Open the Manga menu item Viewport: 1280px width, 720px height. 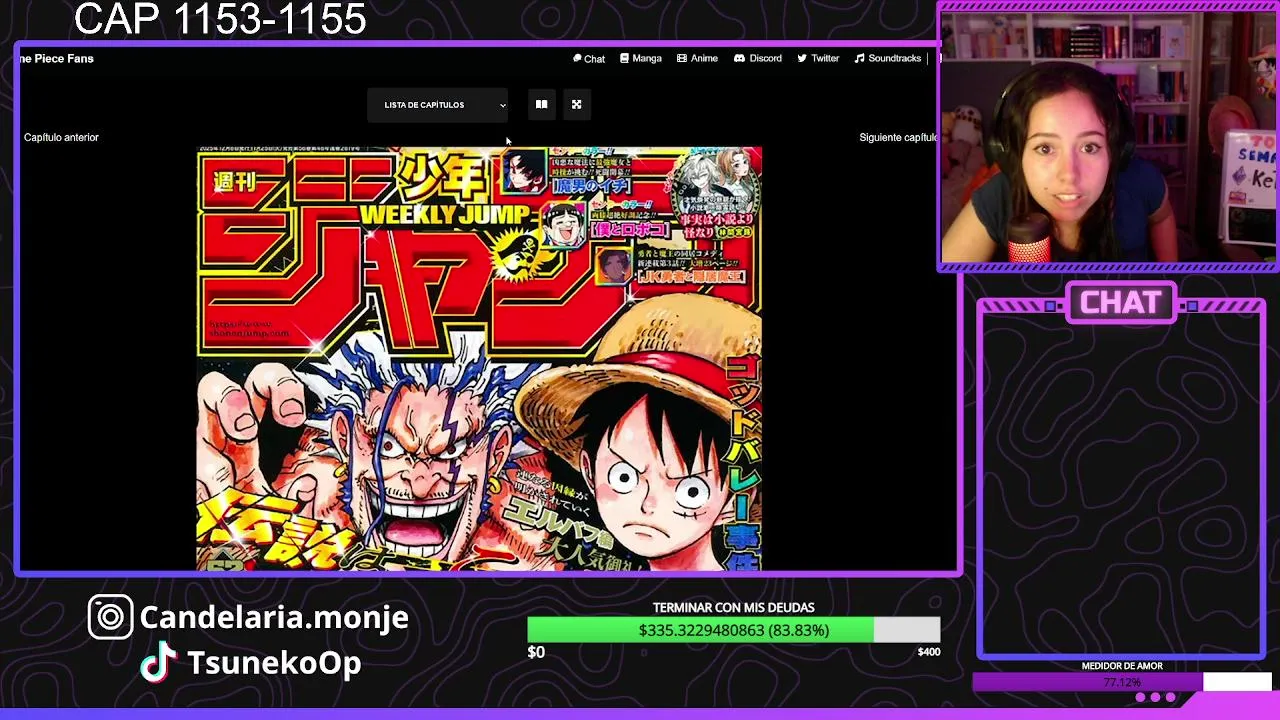tap(641, 59)
